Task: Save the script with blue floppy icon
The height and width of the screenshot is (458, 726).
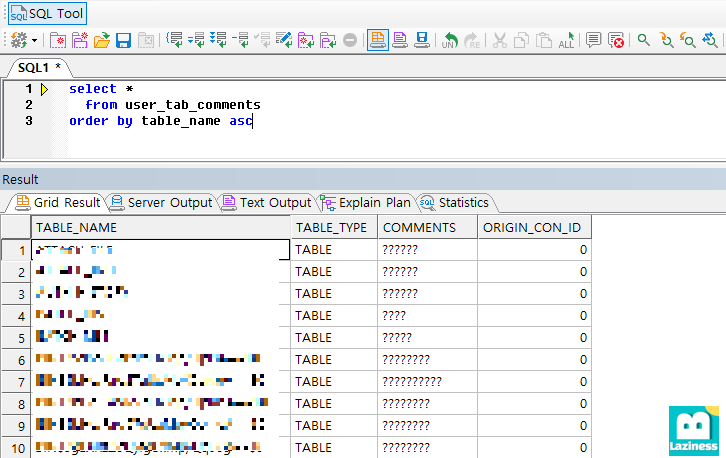Action: pyautogui.click(x=124, y=40)
